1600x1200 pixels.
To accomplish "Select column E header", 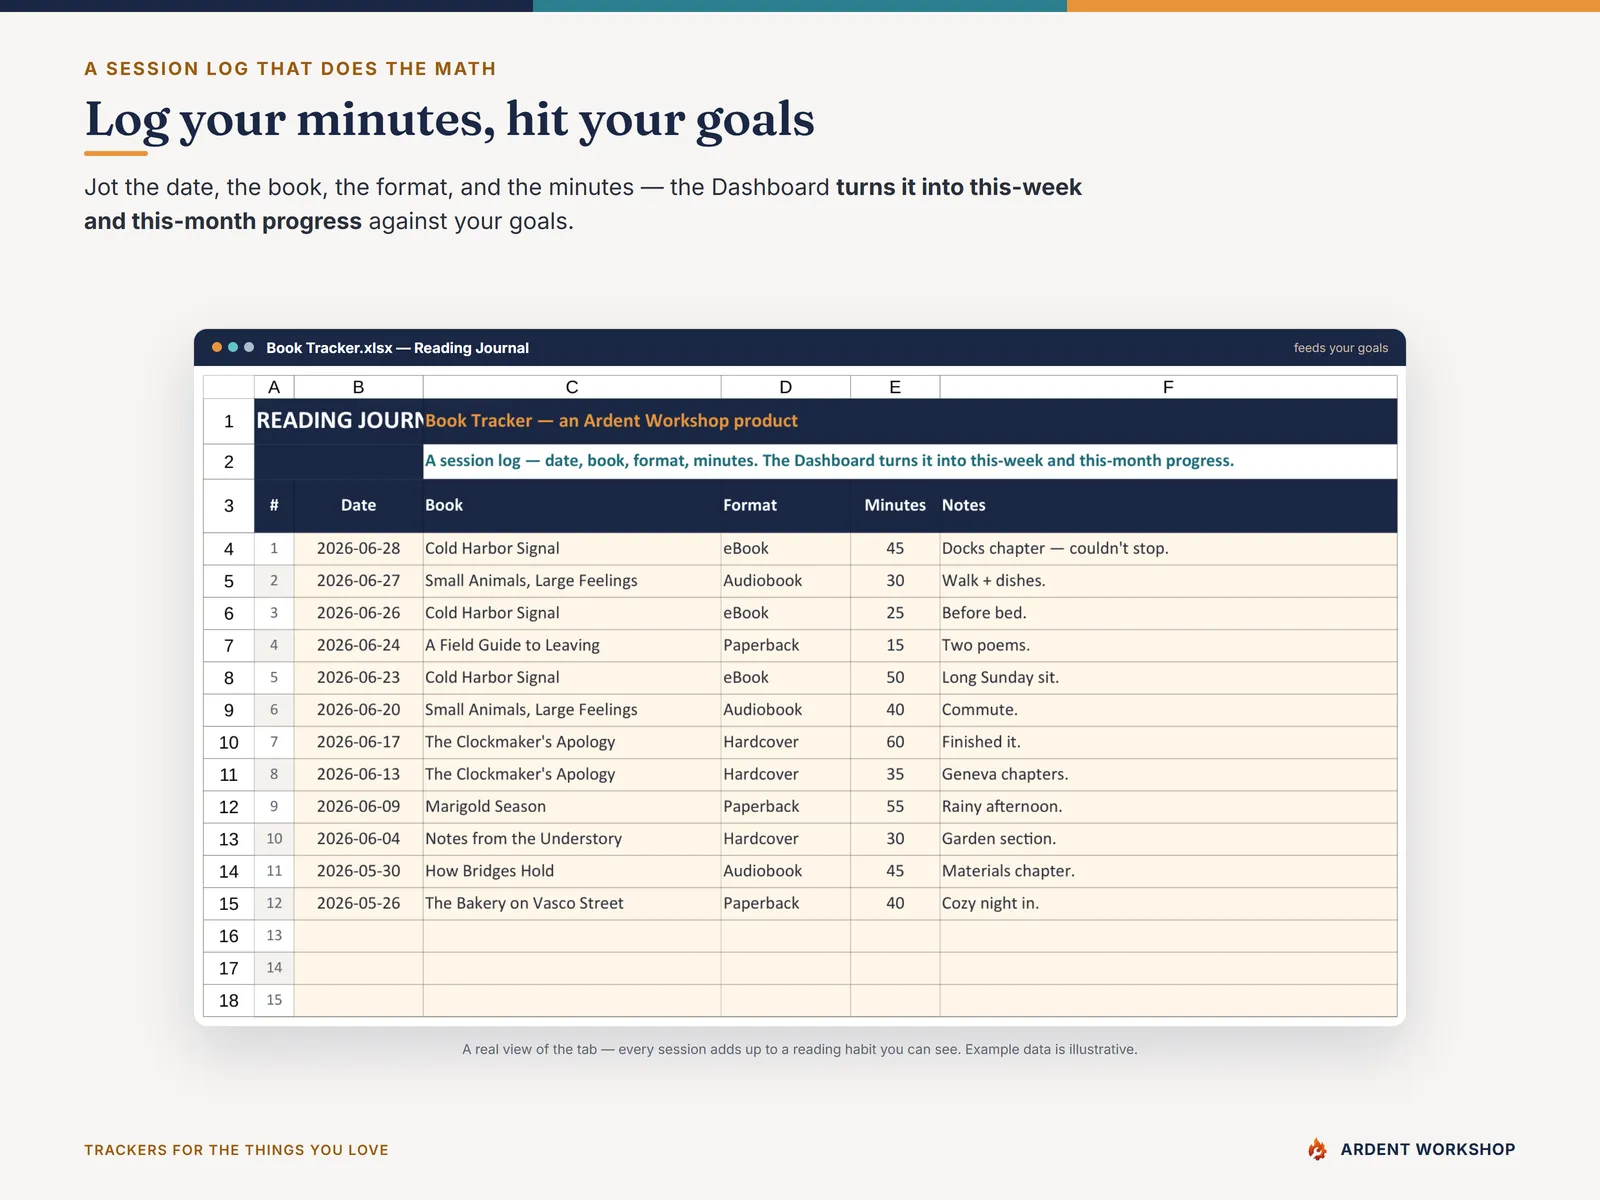I will (895, 387).
